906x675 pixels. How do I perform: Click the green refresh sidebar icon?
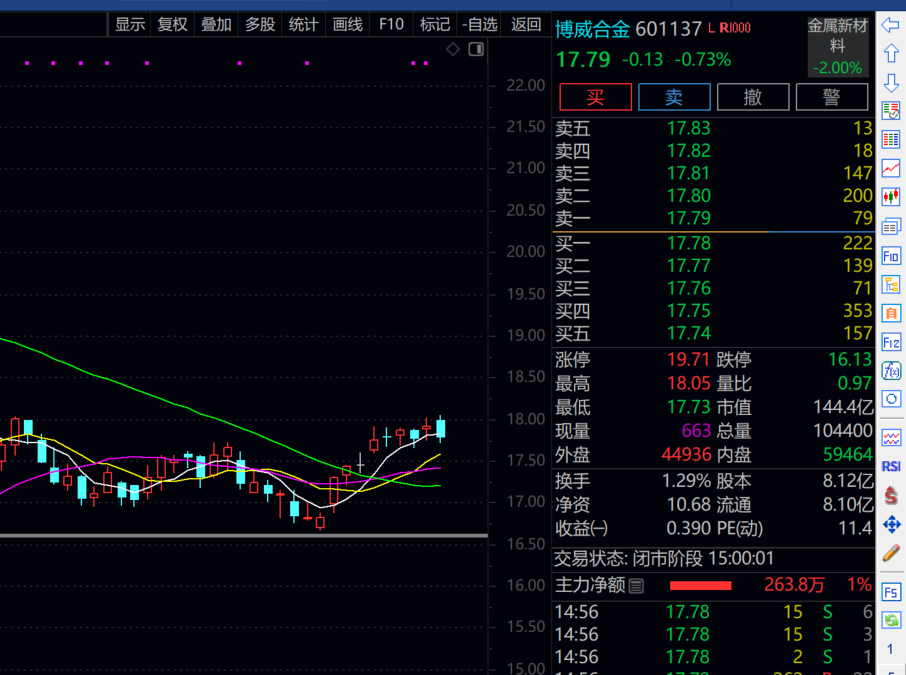[x=890, y=620]
